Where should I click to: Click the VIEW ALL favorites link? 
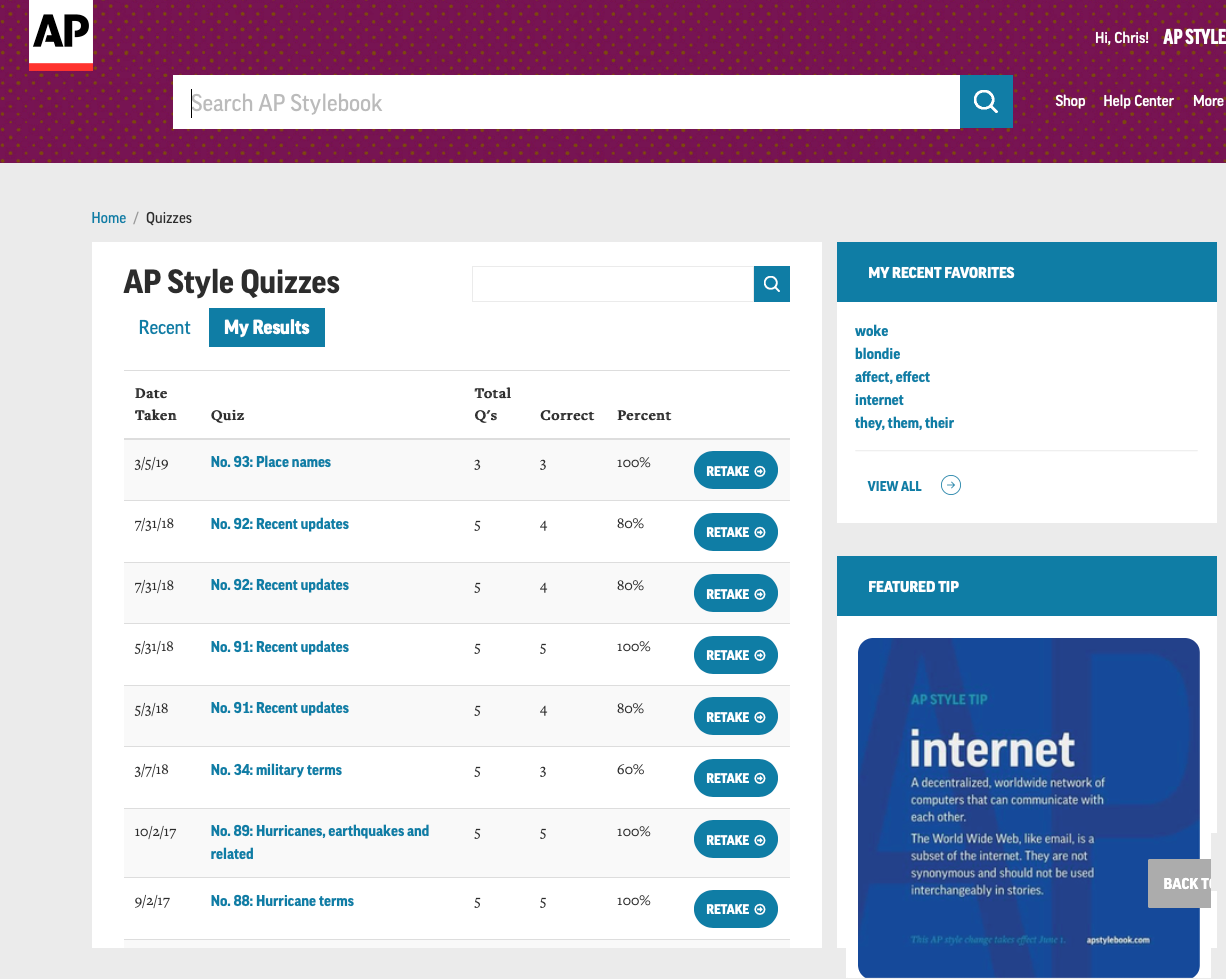coord(895,486)
